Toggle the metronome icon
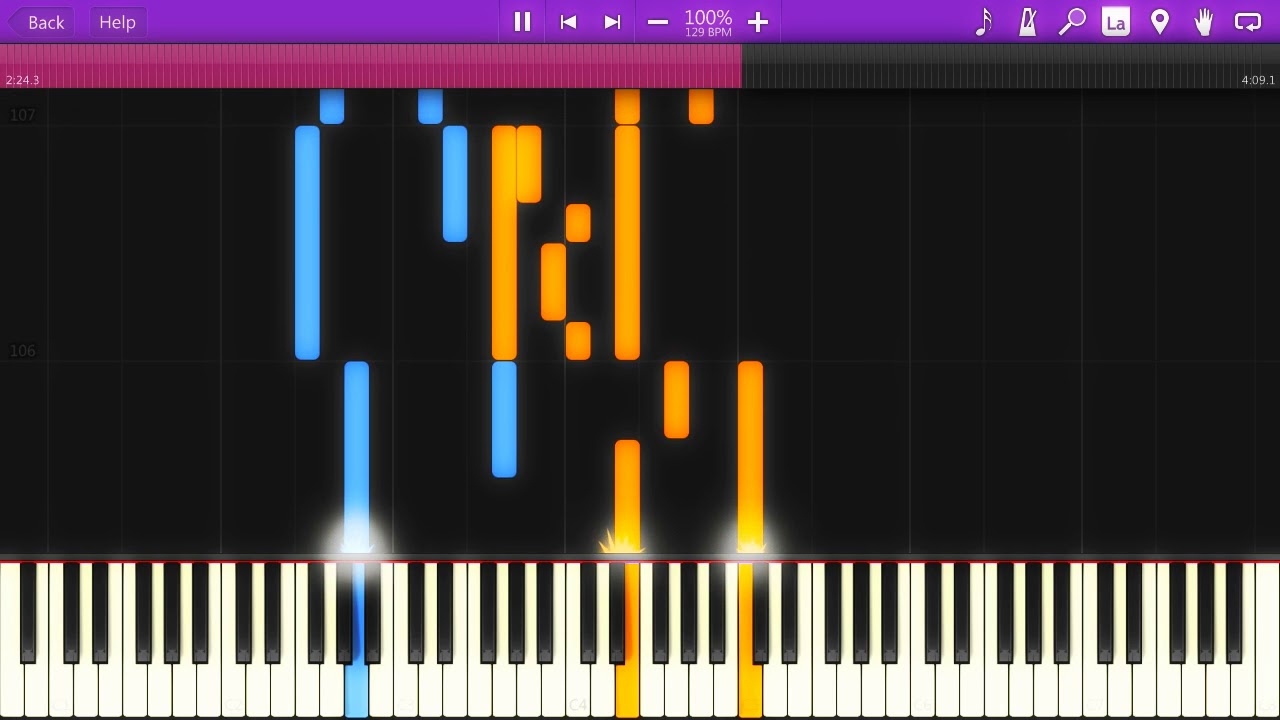The width and height of the screenshot is (1280, 720). pos(1028,22)
